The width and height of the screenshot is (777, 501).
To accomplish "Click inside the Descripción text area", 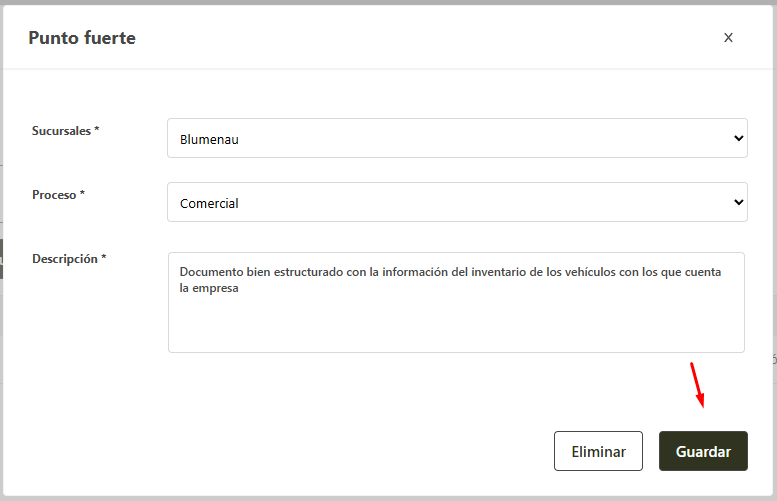I will coord(456,303).
